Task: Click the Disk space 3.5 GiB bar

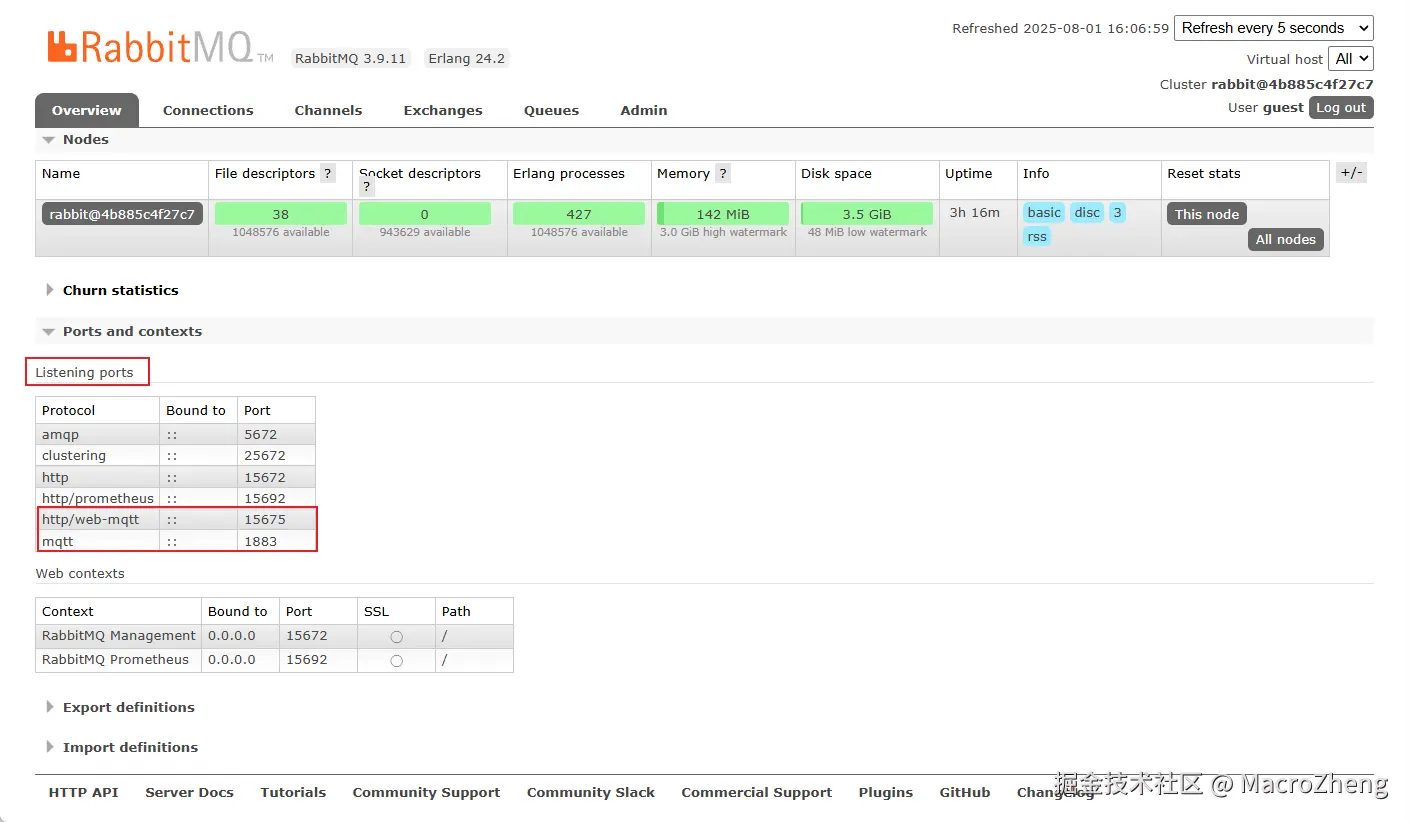Action: [867, 214]
